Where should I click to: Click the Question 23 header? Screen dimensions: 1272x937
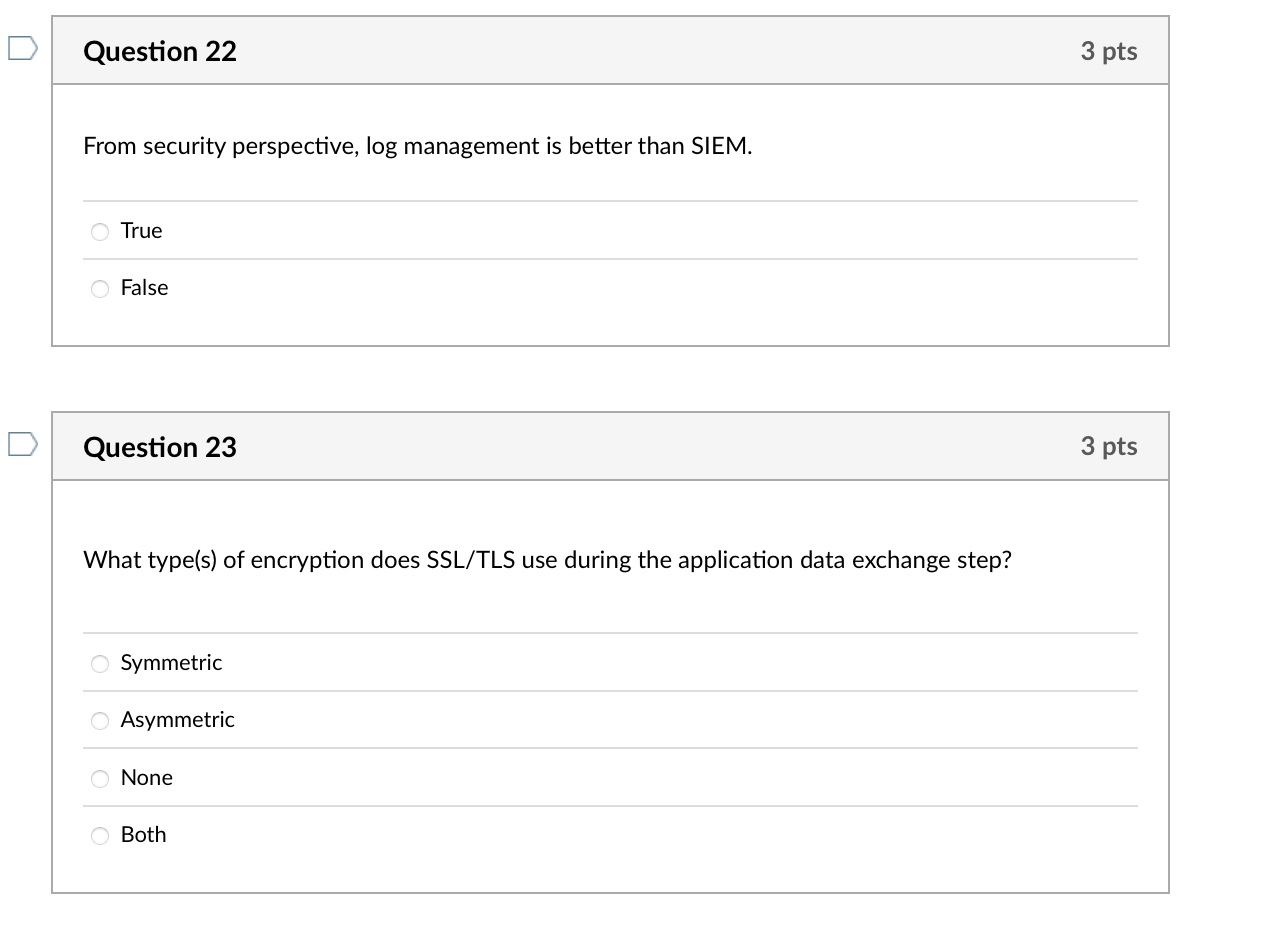click(159, 447)
